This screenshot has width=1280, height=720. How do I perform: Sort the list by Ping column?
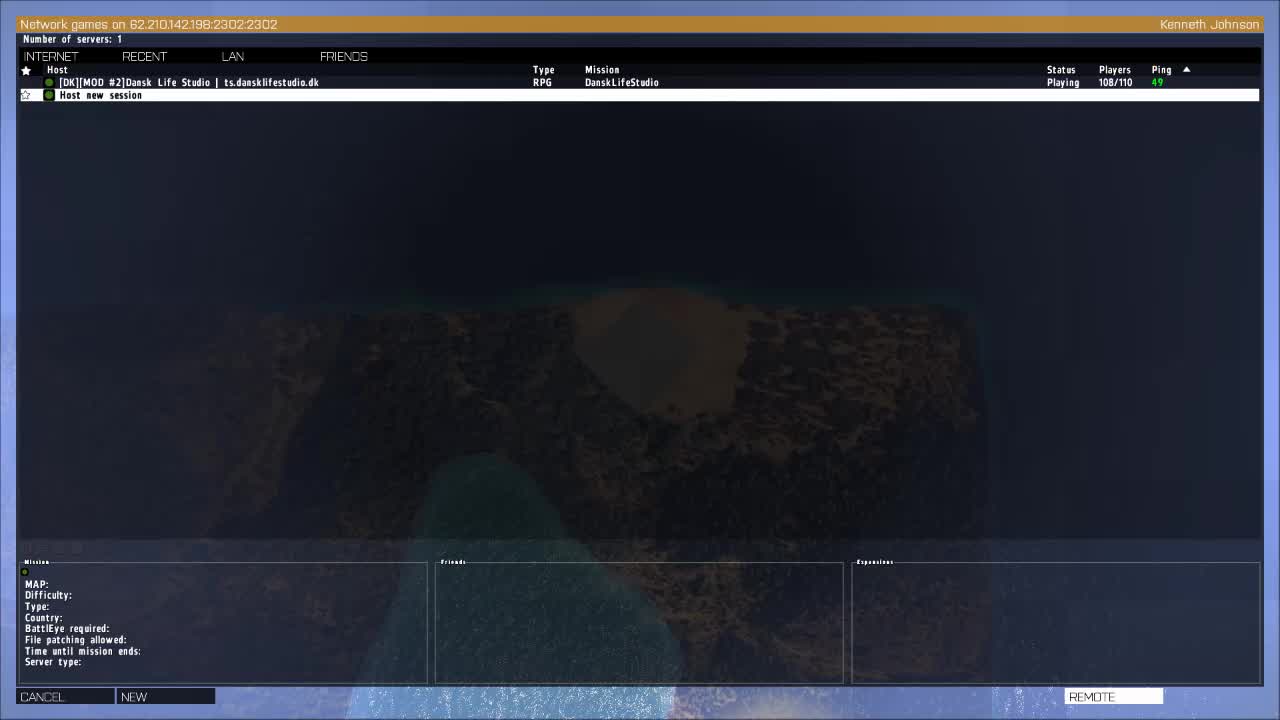[1161, 70]
